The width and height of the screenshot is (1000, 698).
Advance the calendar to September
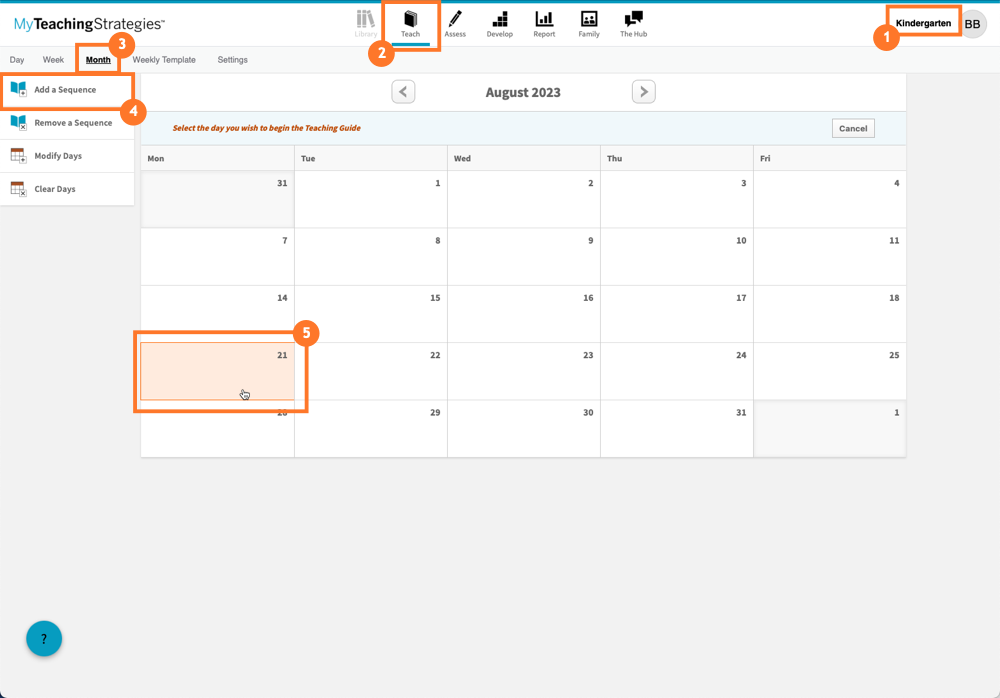tap(643, 91)
